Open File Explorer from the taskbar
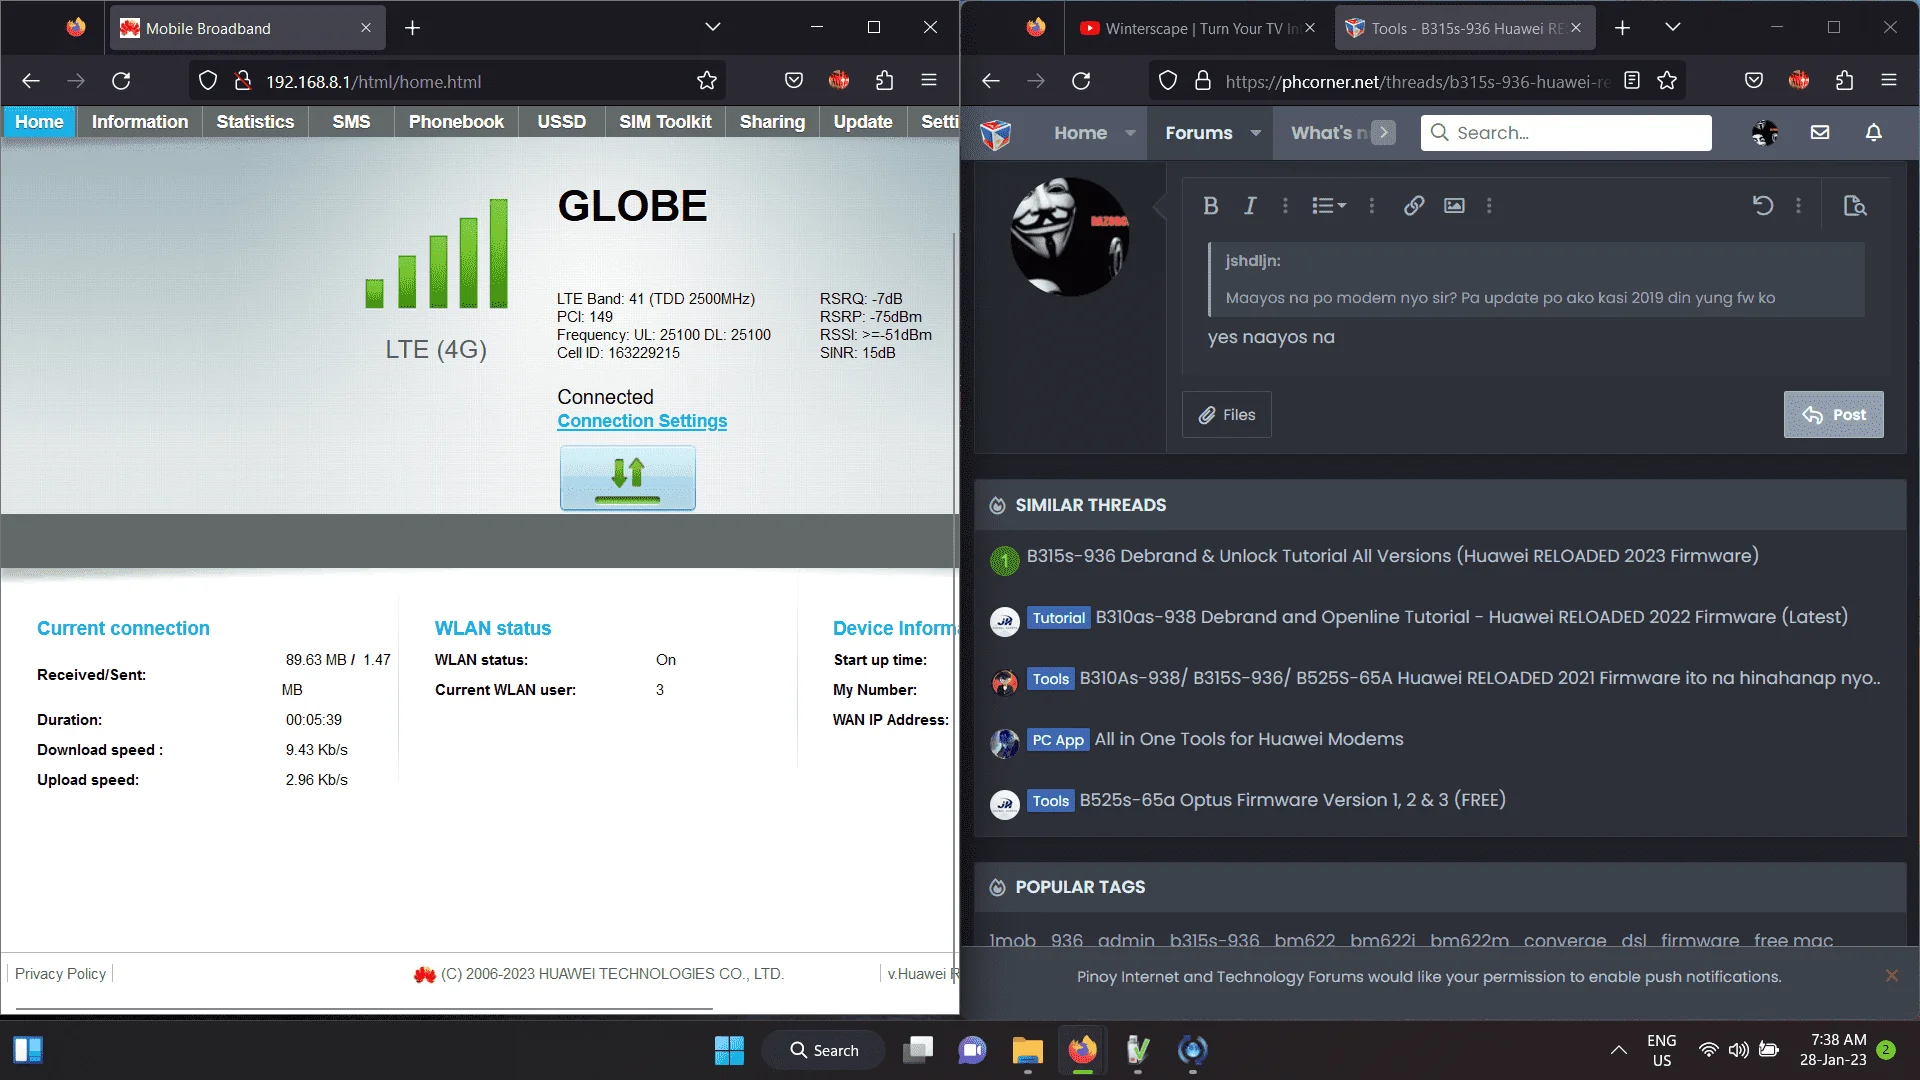The height and width of the screenshot is (1080, 1920). coord(1027,1050)
